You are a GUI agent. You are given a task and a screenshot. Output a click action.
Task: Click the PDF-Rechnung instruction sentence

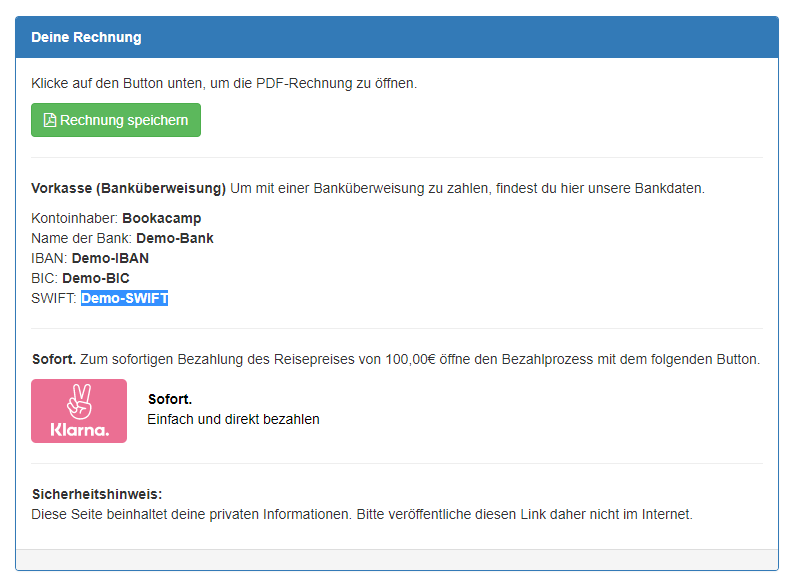224,83
